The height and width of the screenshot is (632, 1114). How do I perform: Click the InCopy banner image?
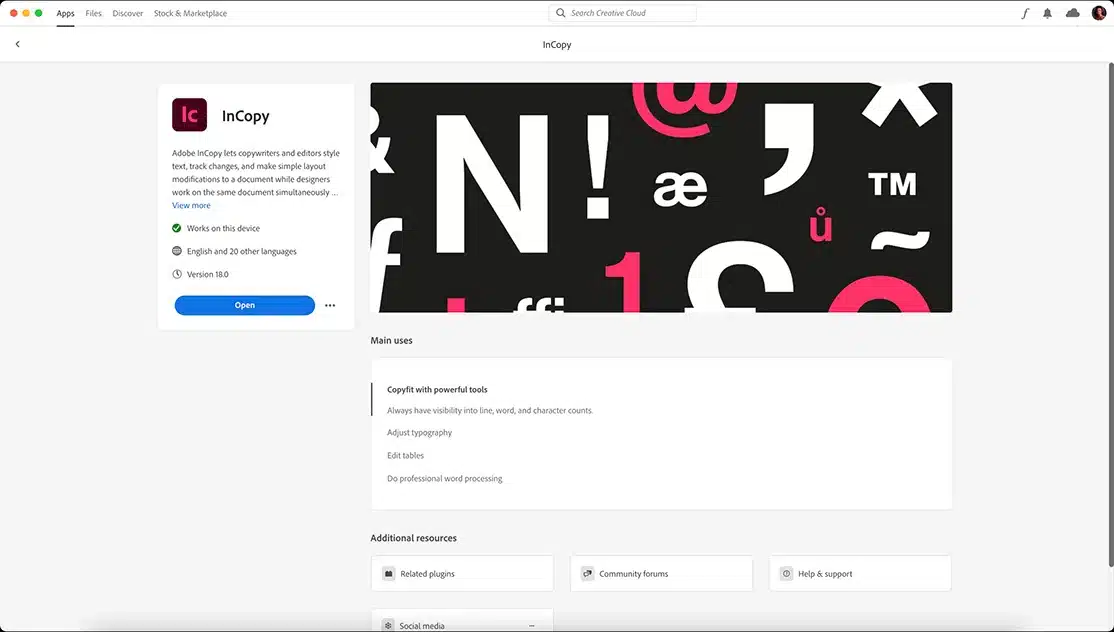click(661, 197)
